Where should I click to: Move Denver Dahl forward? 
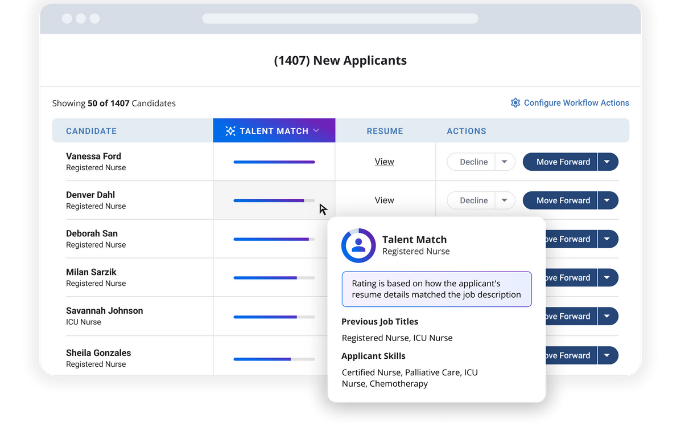561,200
